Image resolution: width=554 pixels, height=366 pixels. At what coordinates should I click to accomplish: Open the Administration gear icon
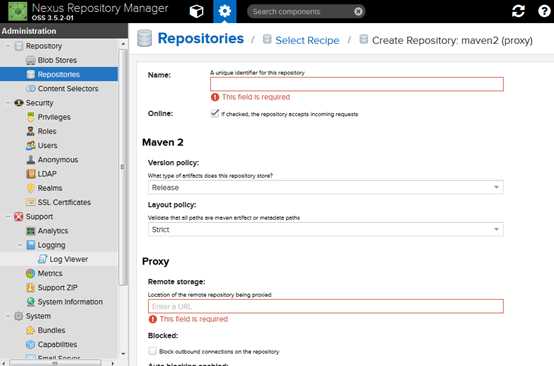tap(225, 11)
